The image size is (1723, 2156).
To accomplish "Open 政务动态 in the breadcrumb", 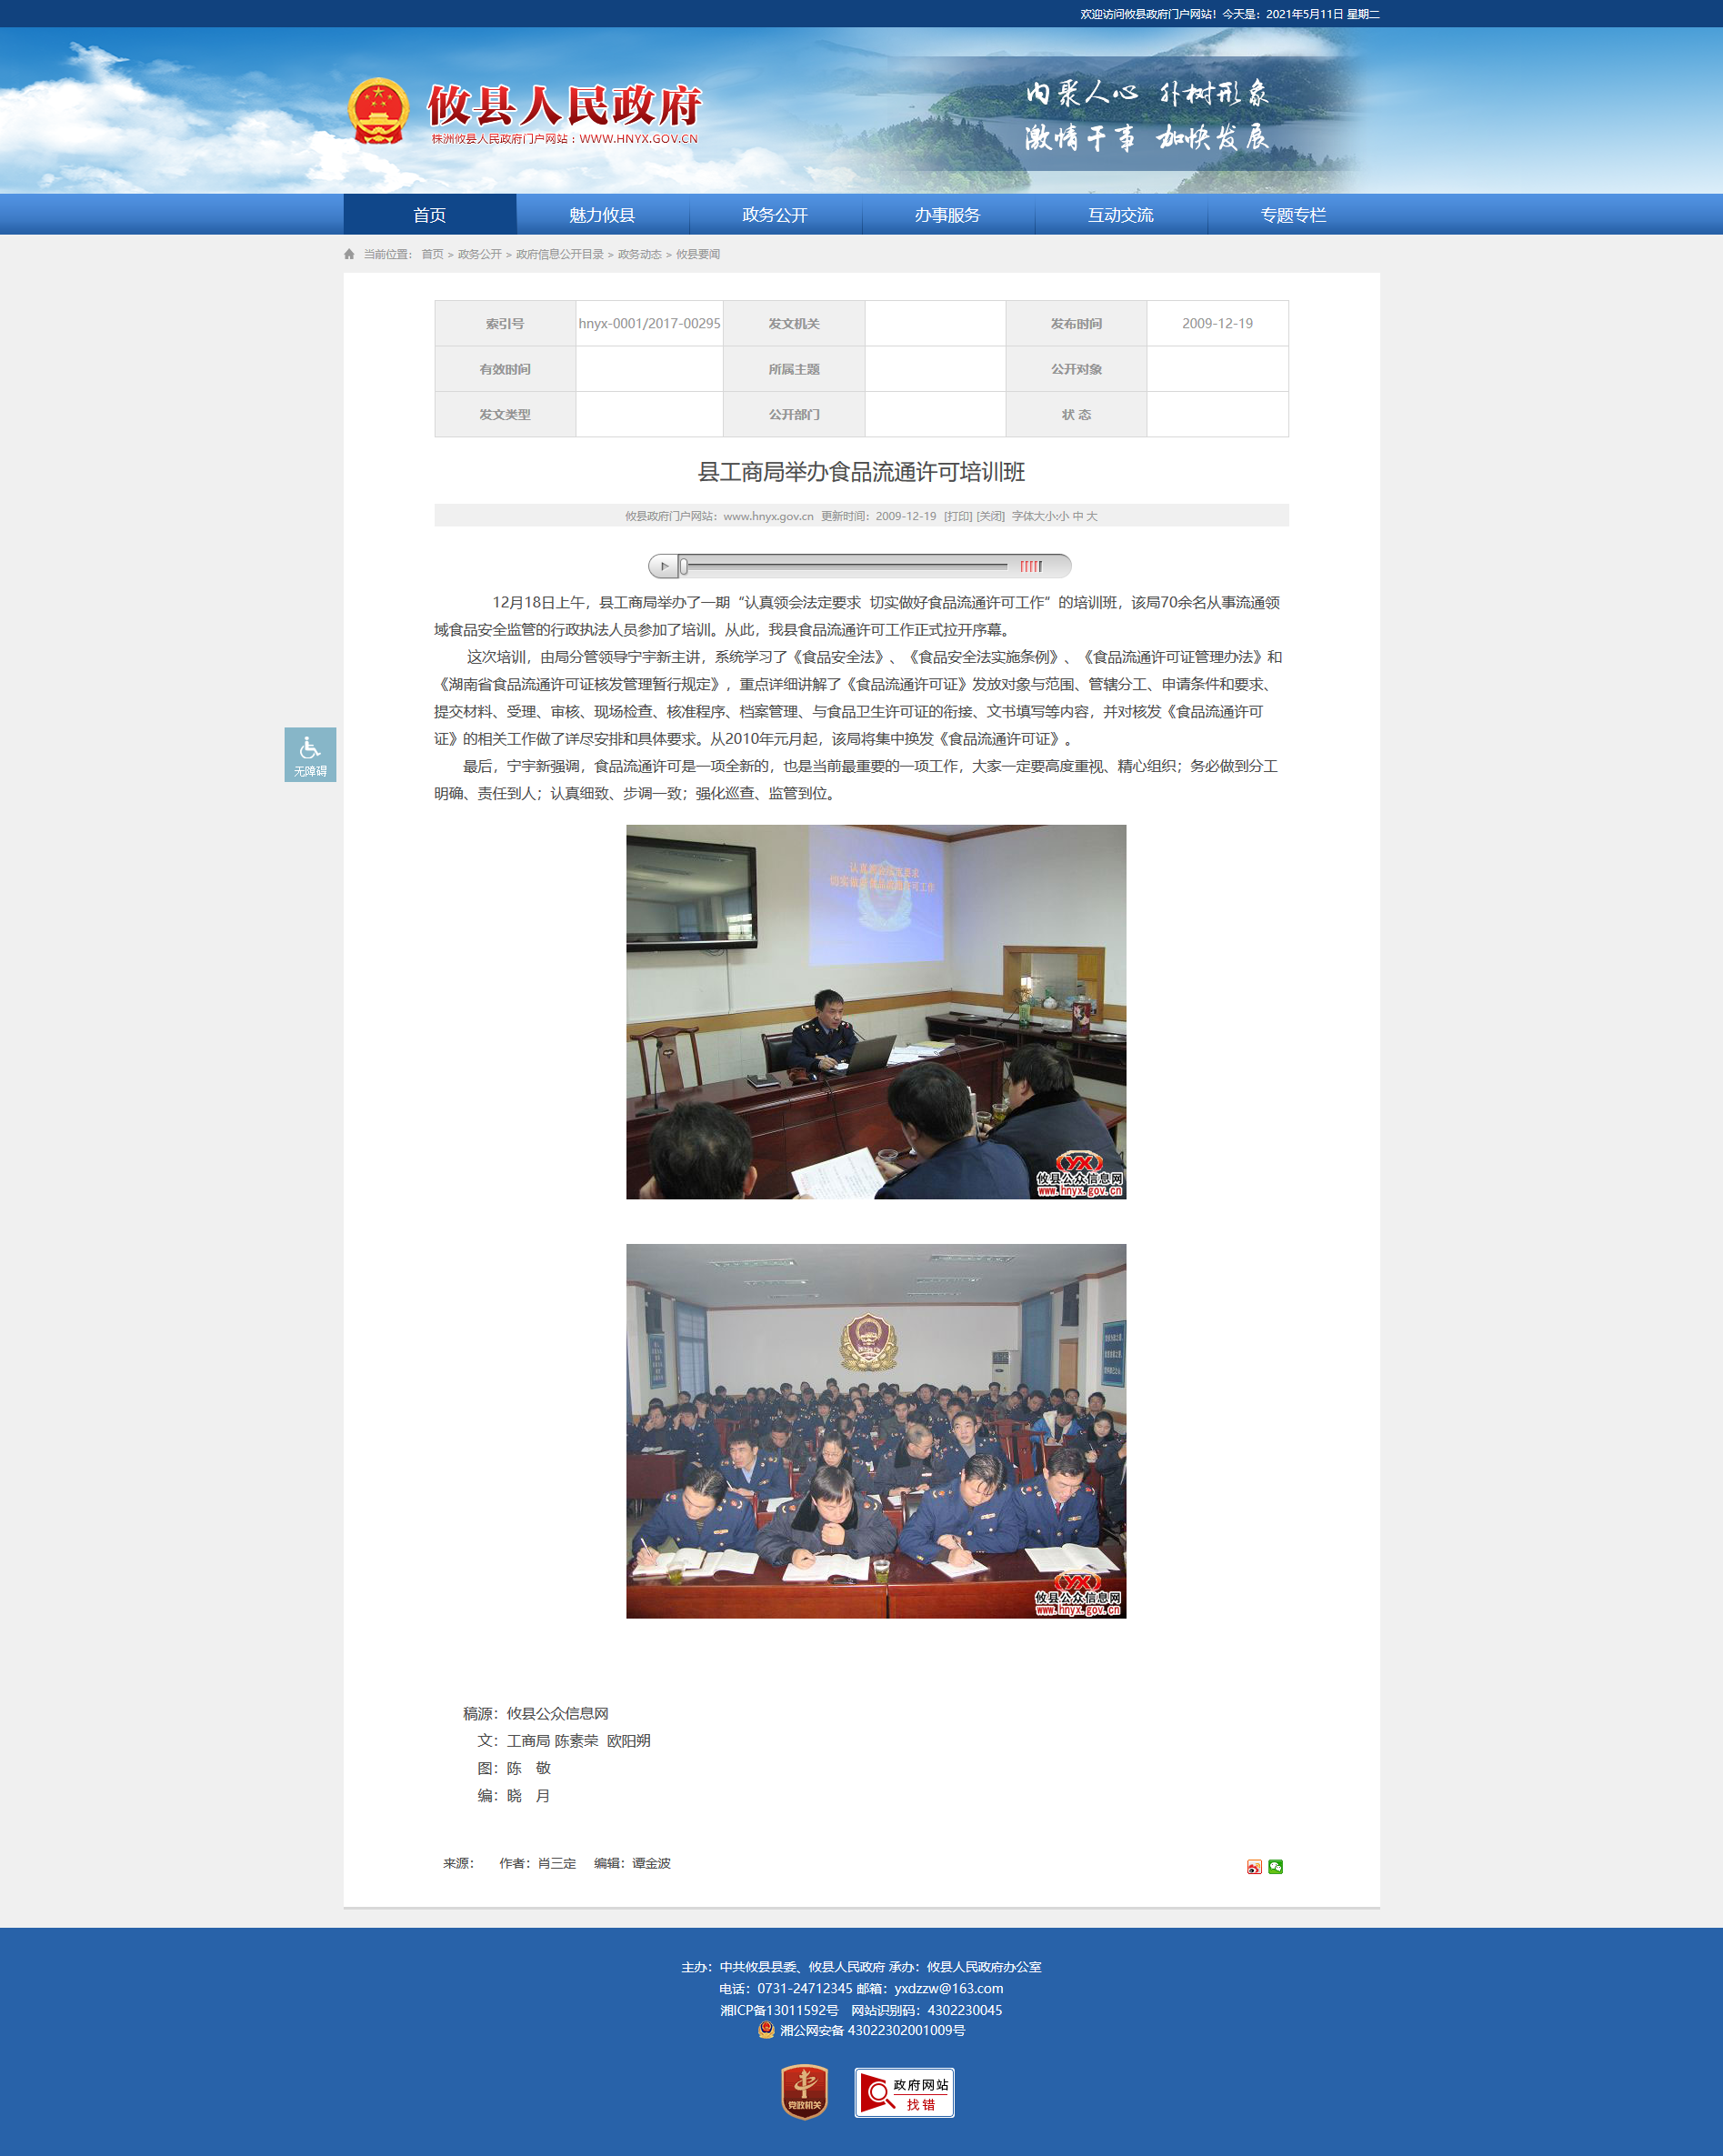I will [639, 254].
